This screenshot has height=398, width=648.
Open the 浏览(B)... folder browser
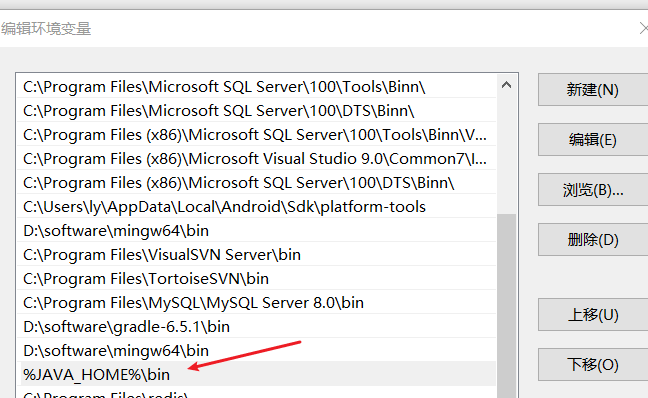(x=593, y=190)
